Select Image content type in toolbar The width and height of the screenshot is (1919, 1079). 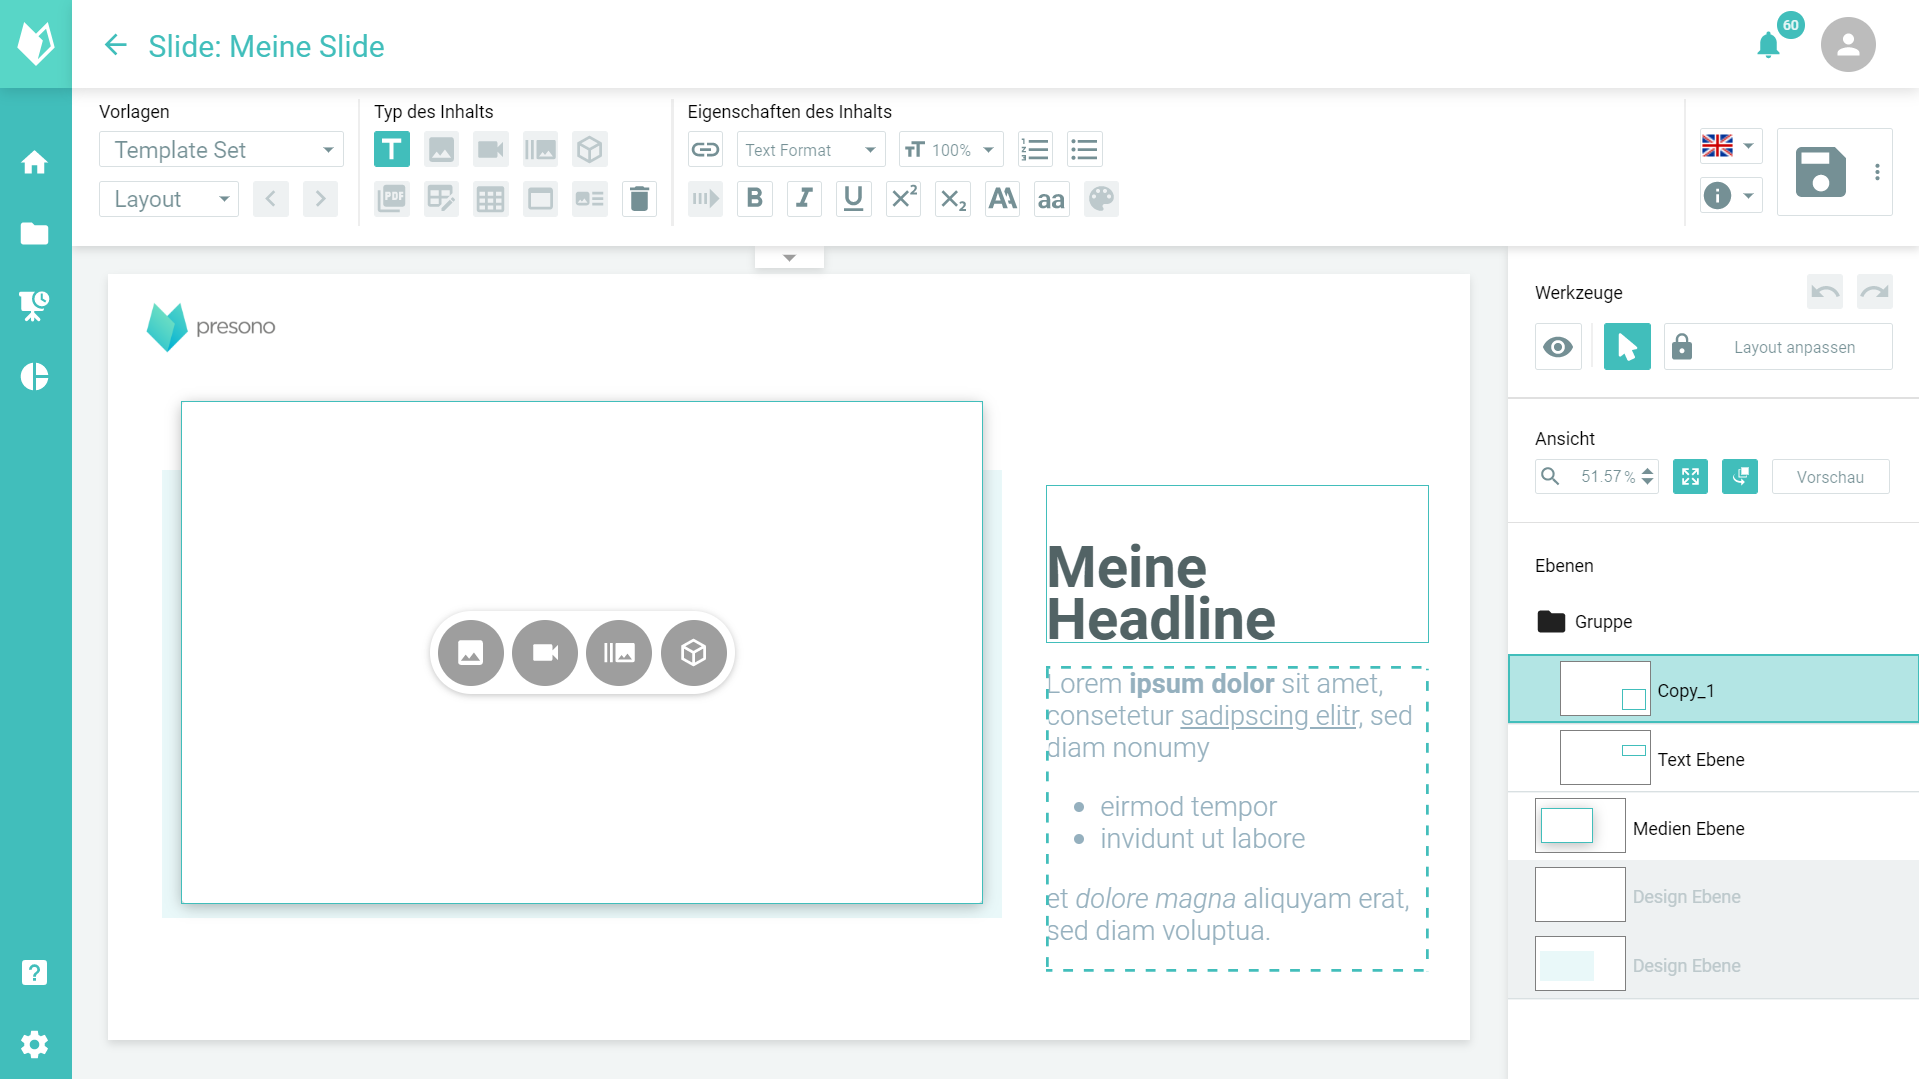(x=441, y=150)
